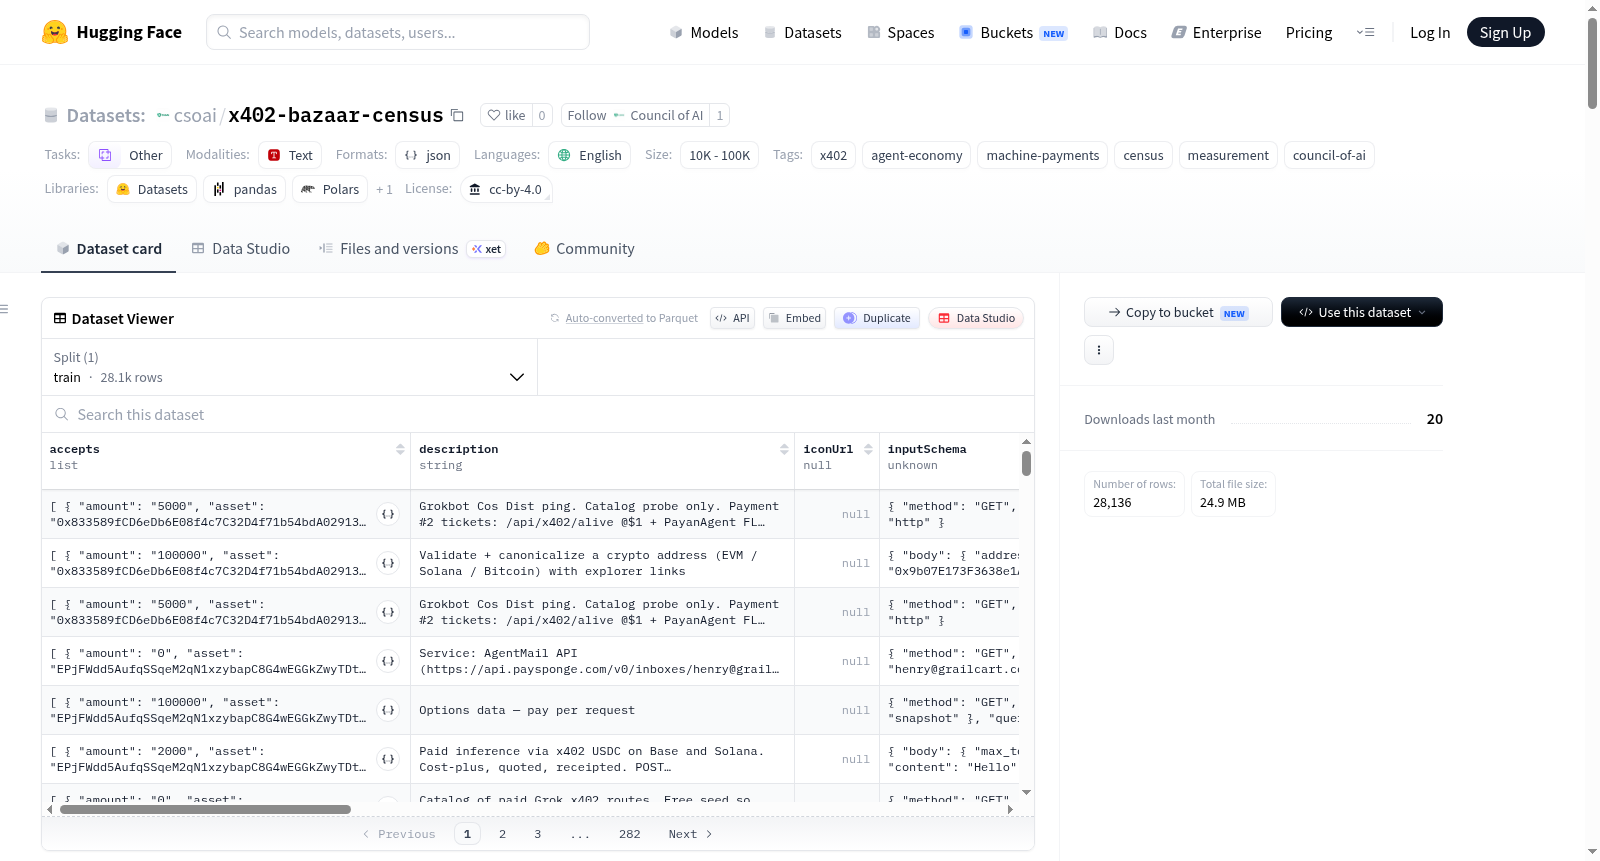The width and height of the screenshot is (1600, 861).
Task: Switch to the Data Studio tab
Action: coord(241,249)
